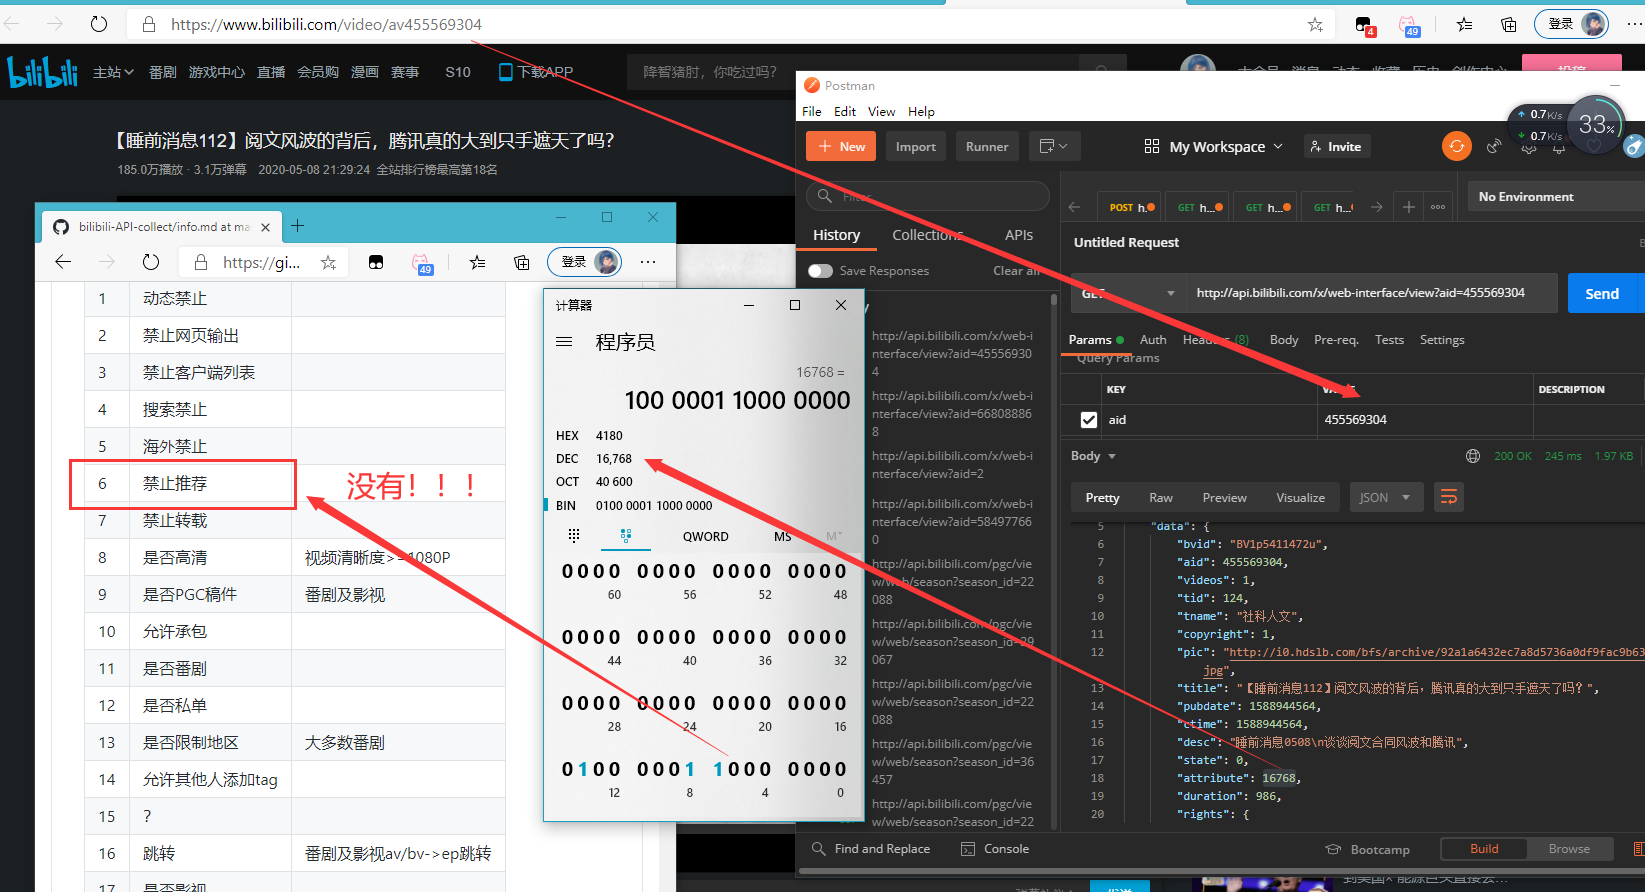1645x892 pixels.
Task: Open 番剧 link on bilibili navigation
Action: [x=163, y=72]
